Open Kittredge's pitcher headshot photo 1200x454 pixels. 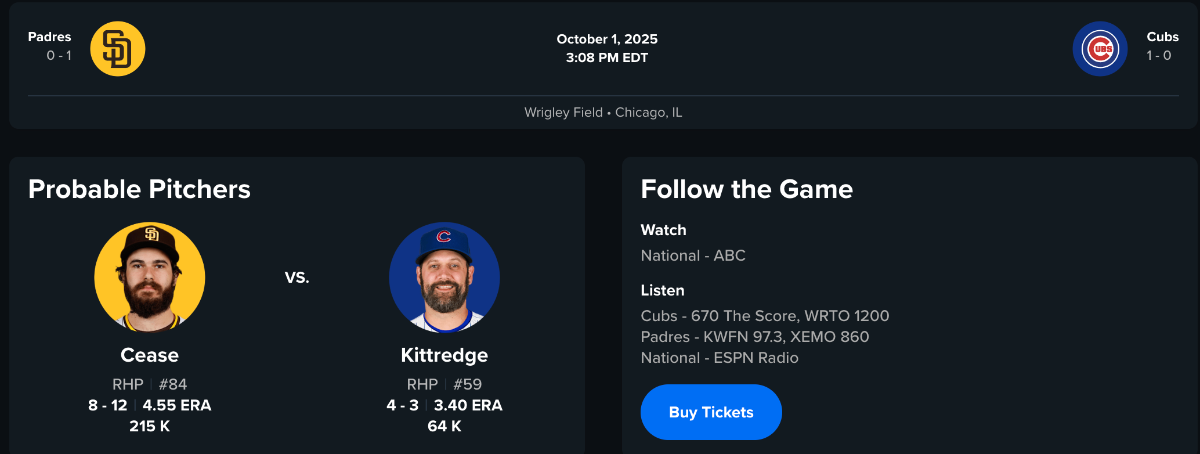(x=444, y=277)
